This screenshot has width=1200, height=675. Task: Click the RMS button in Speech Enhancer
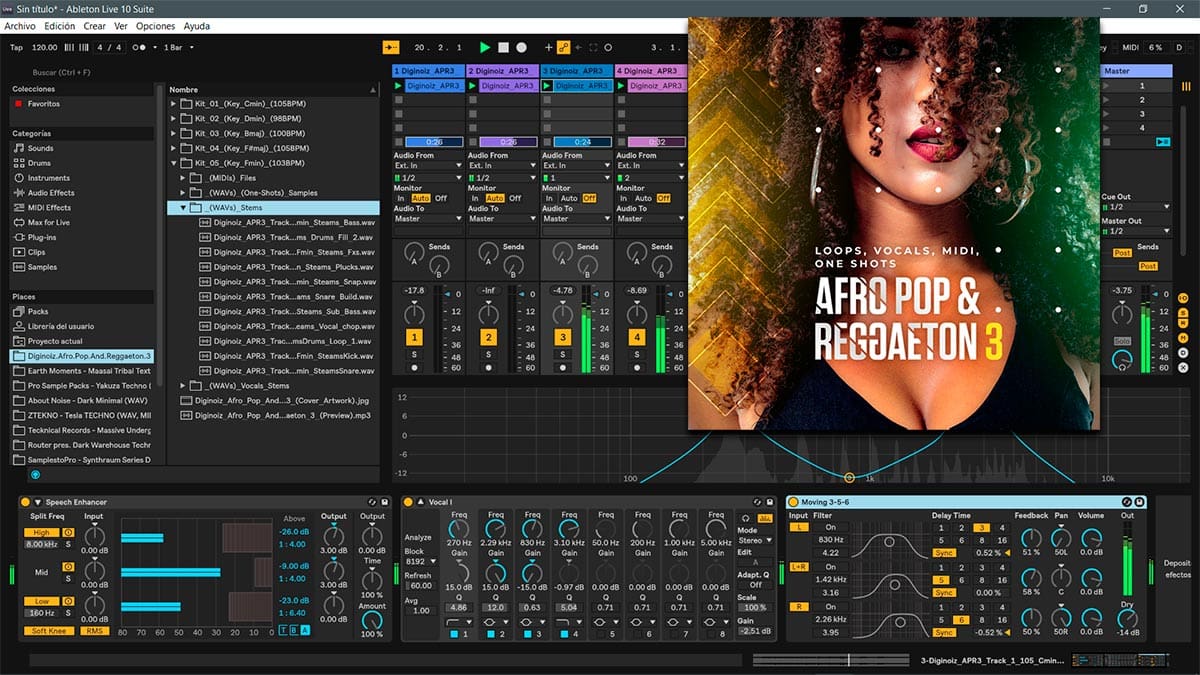96,631
